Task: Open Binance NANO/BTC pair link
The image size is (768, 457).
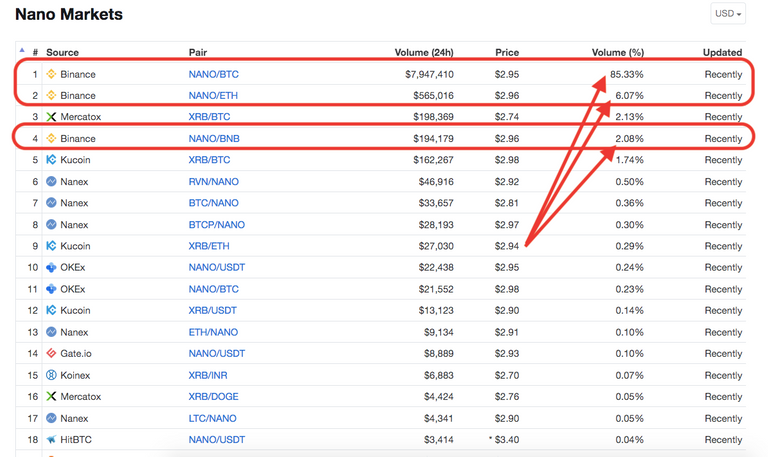Action: pyautogui.click(x=214, y=74)
